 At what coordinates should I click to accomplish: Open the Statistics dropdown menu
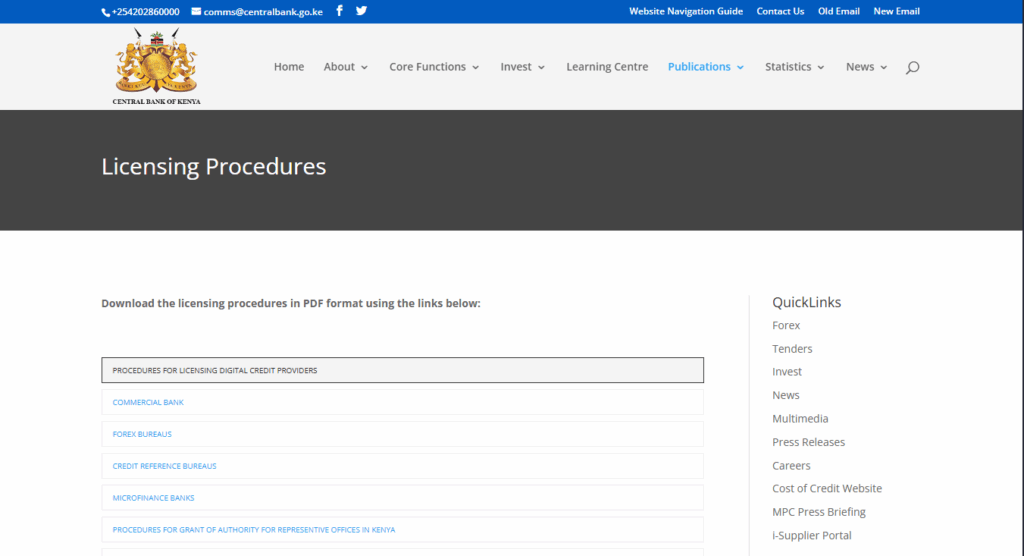click(x=794, y=67)
